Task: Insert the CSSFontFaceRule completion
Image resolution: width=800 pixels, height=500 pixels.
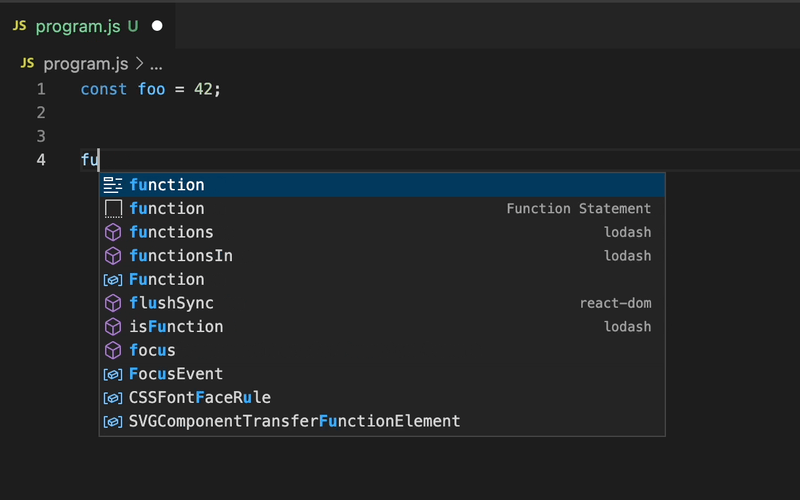Action: tap(200, 398)
